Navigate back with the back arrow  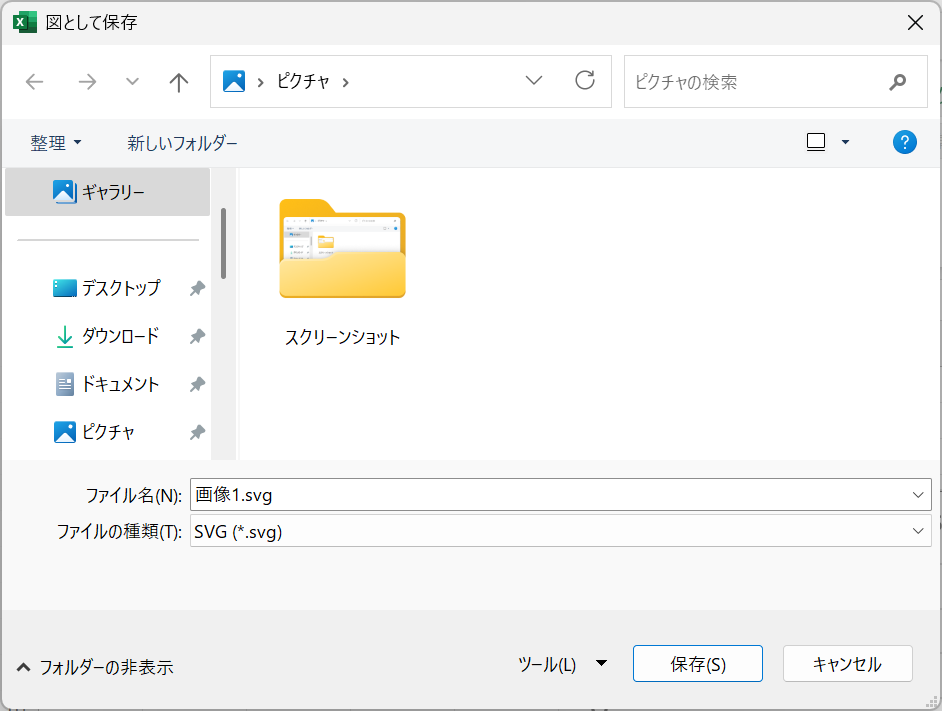point(35,82)
